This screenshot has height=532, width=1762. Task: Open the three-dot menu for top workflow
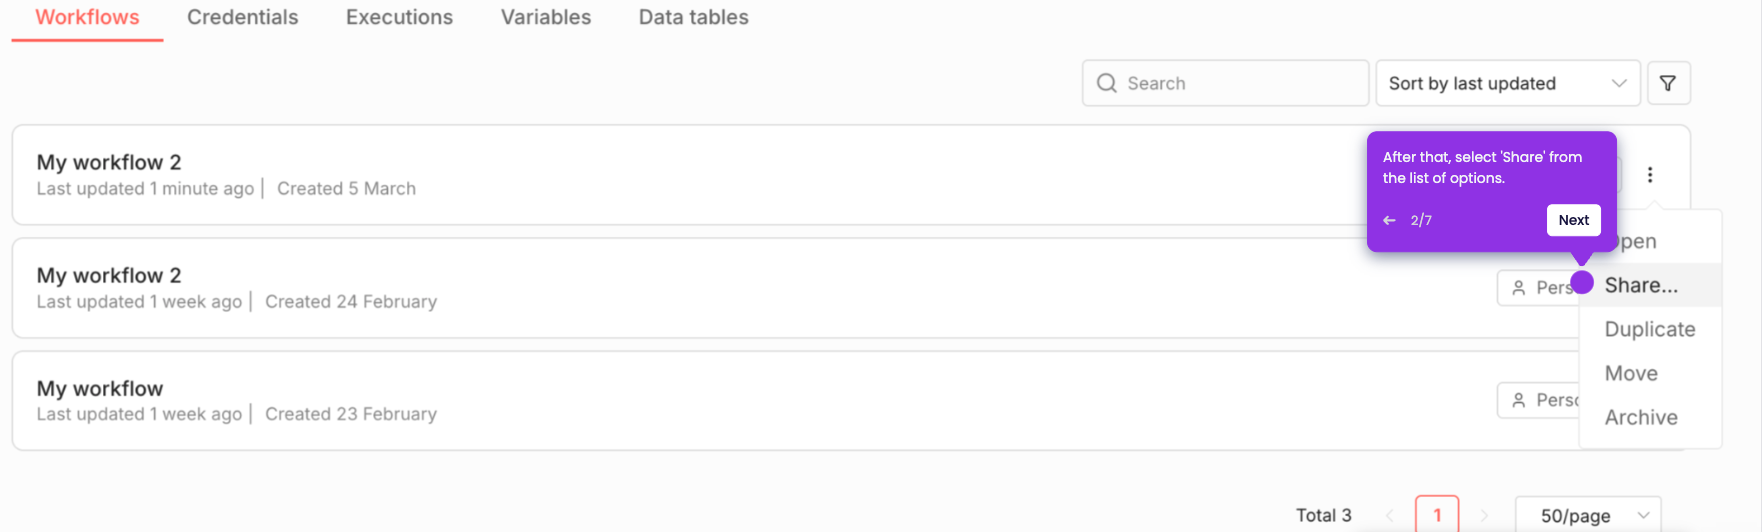1650,175
